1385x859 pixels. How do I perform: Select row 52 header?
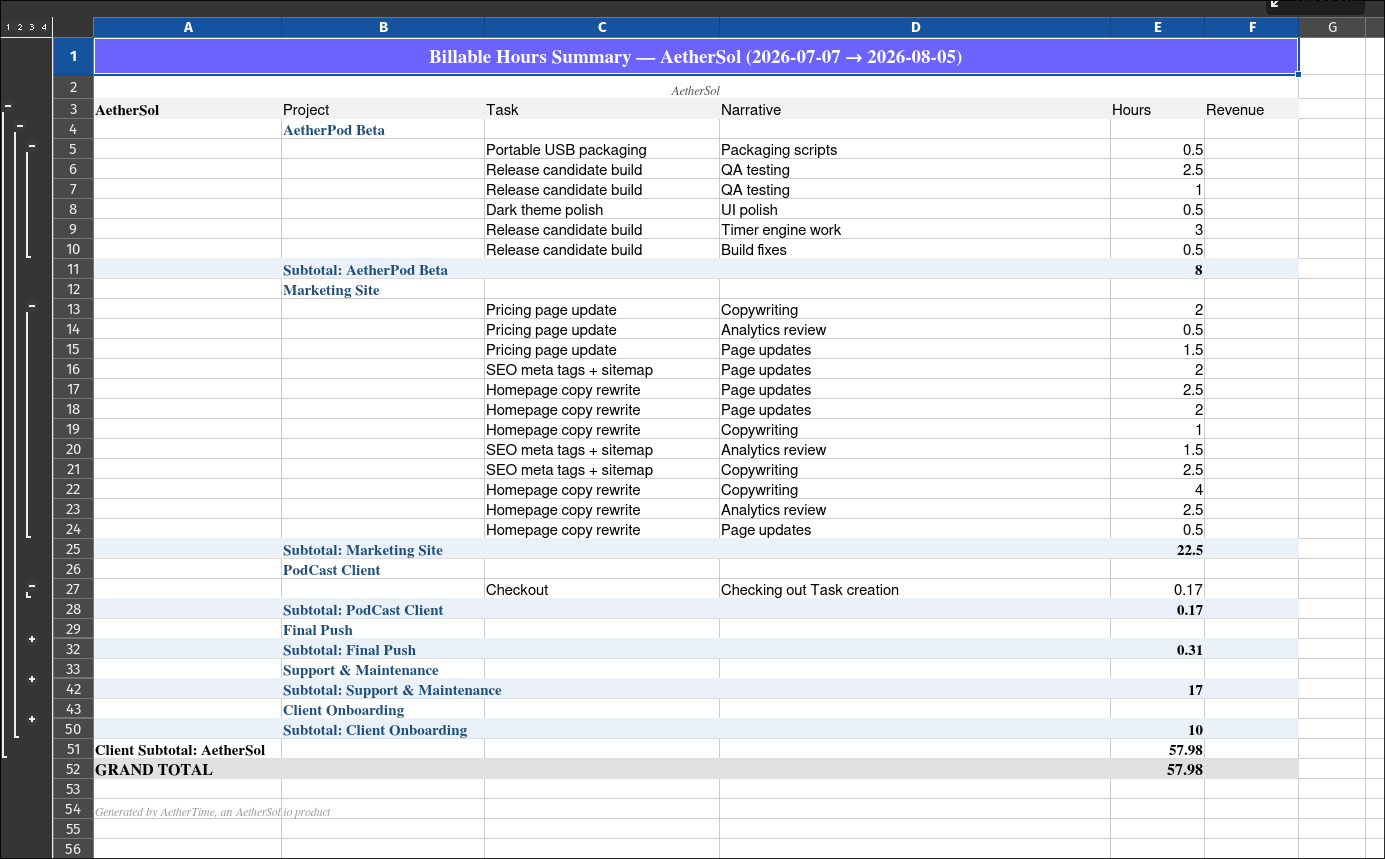73,769
